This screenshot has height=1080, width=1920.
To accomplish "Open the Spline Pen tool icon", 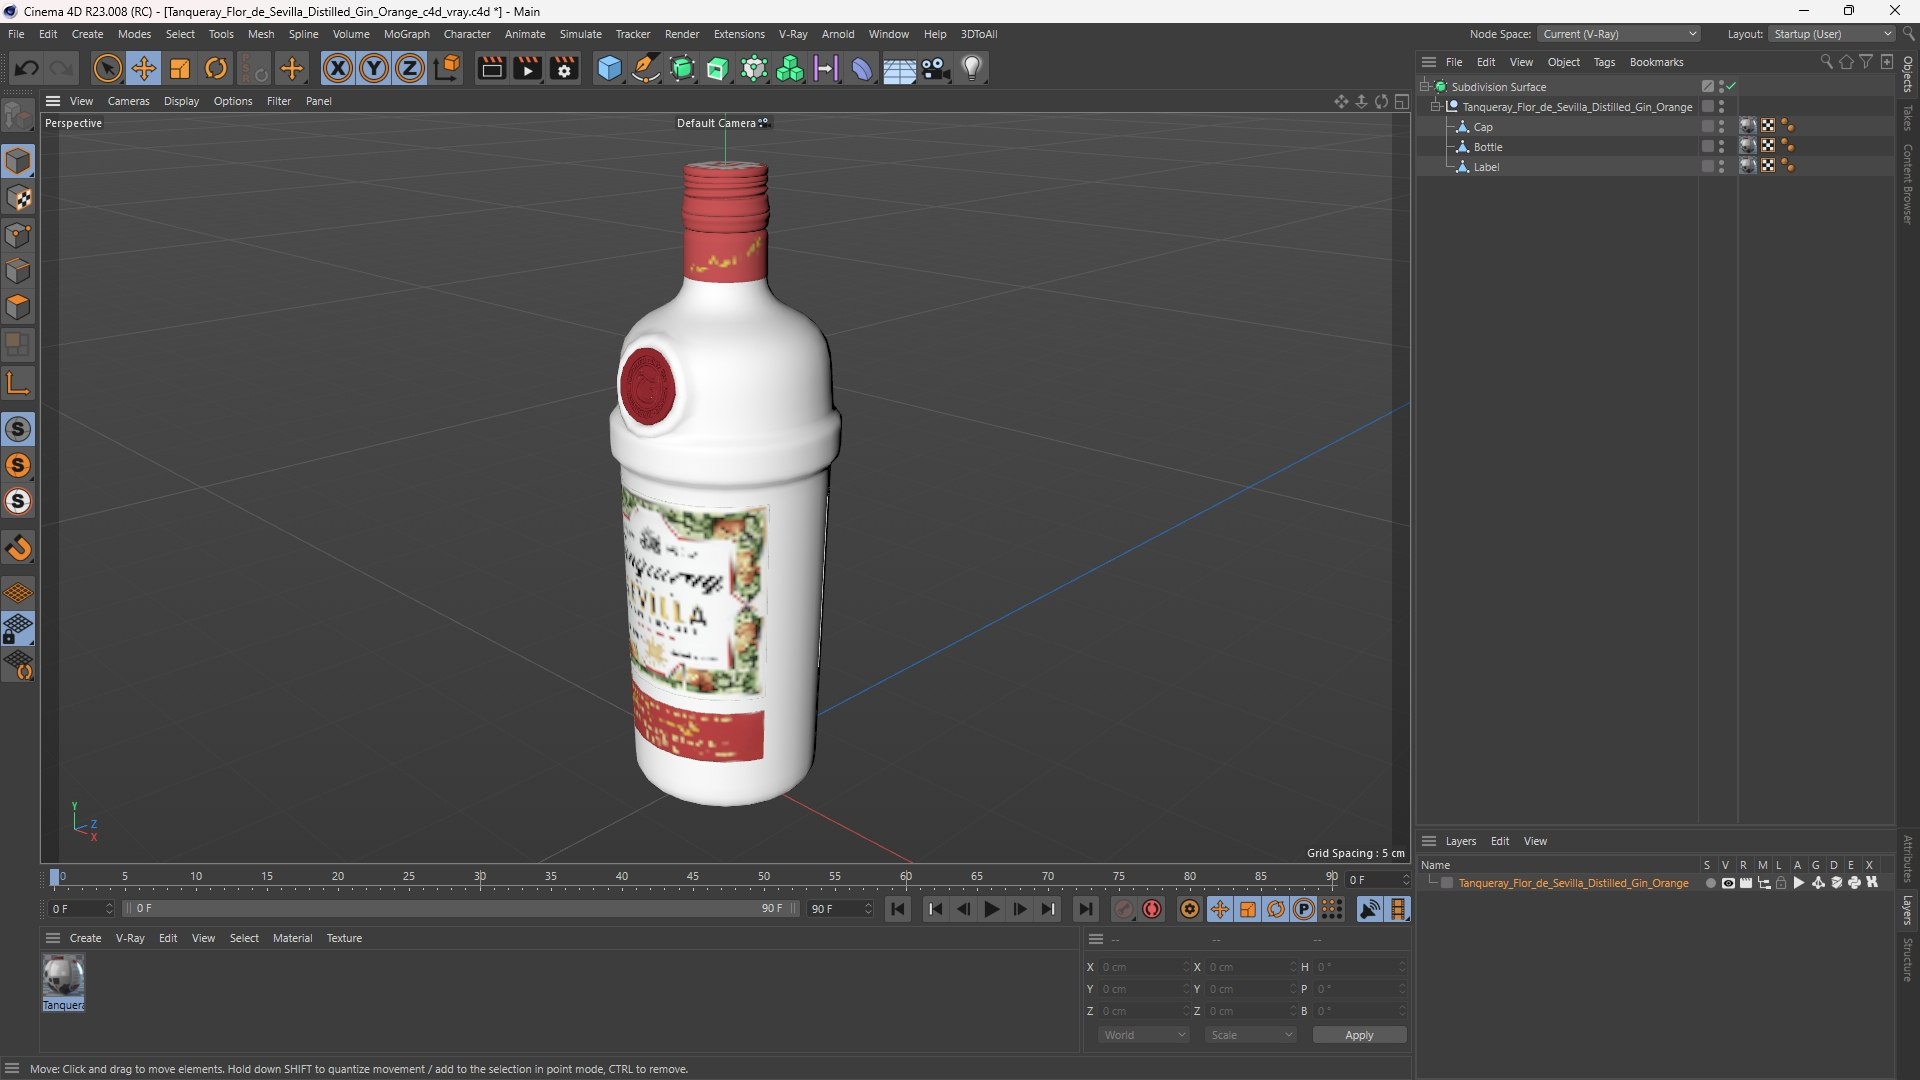I will [646, 68].
